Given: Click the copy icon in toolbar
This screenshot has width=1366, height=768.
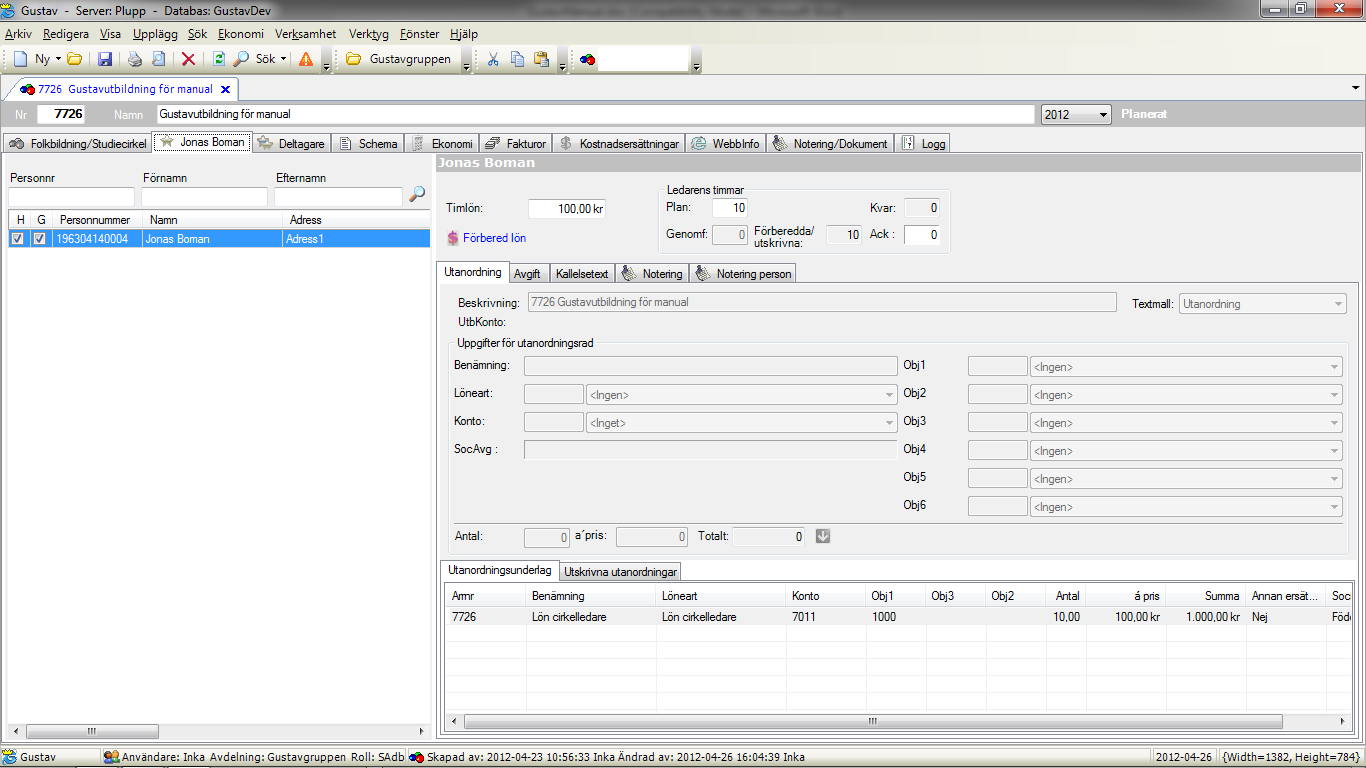Looking at the screenshot, I should pyautogui.click(x=517, y=59).
